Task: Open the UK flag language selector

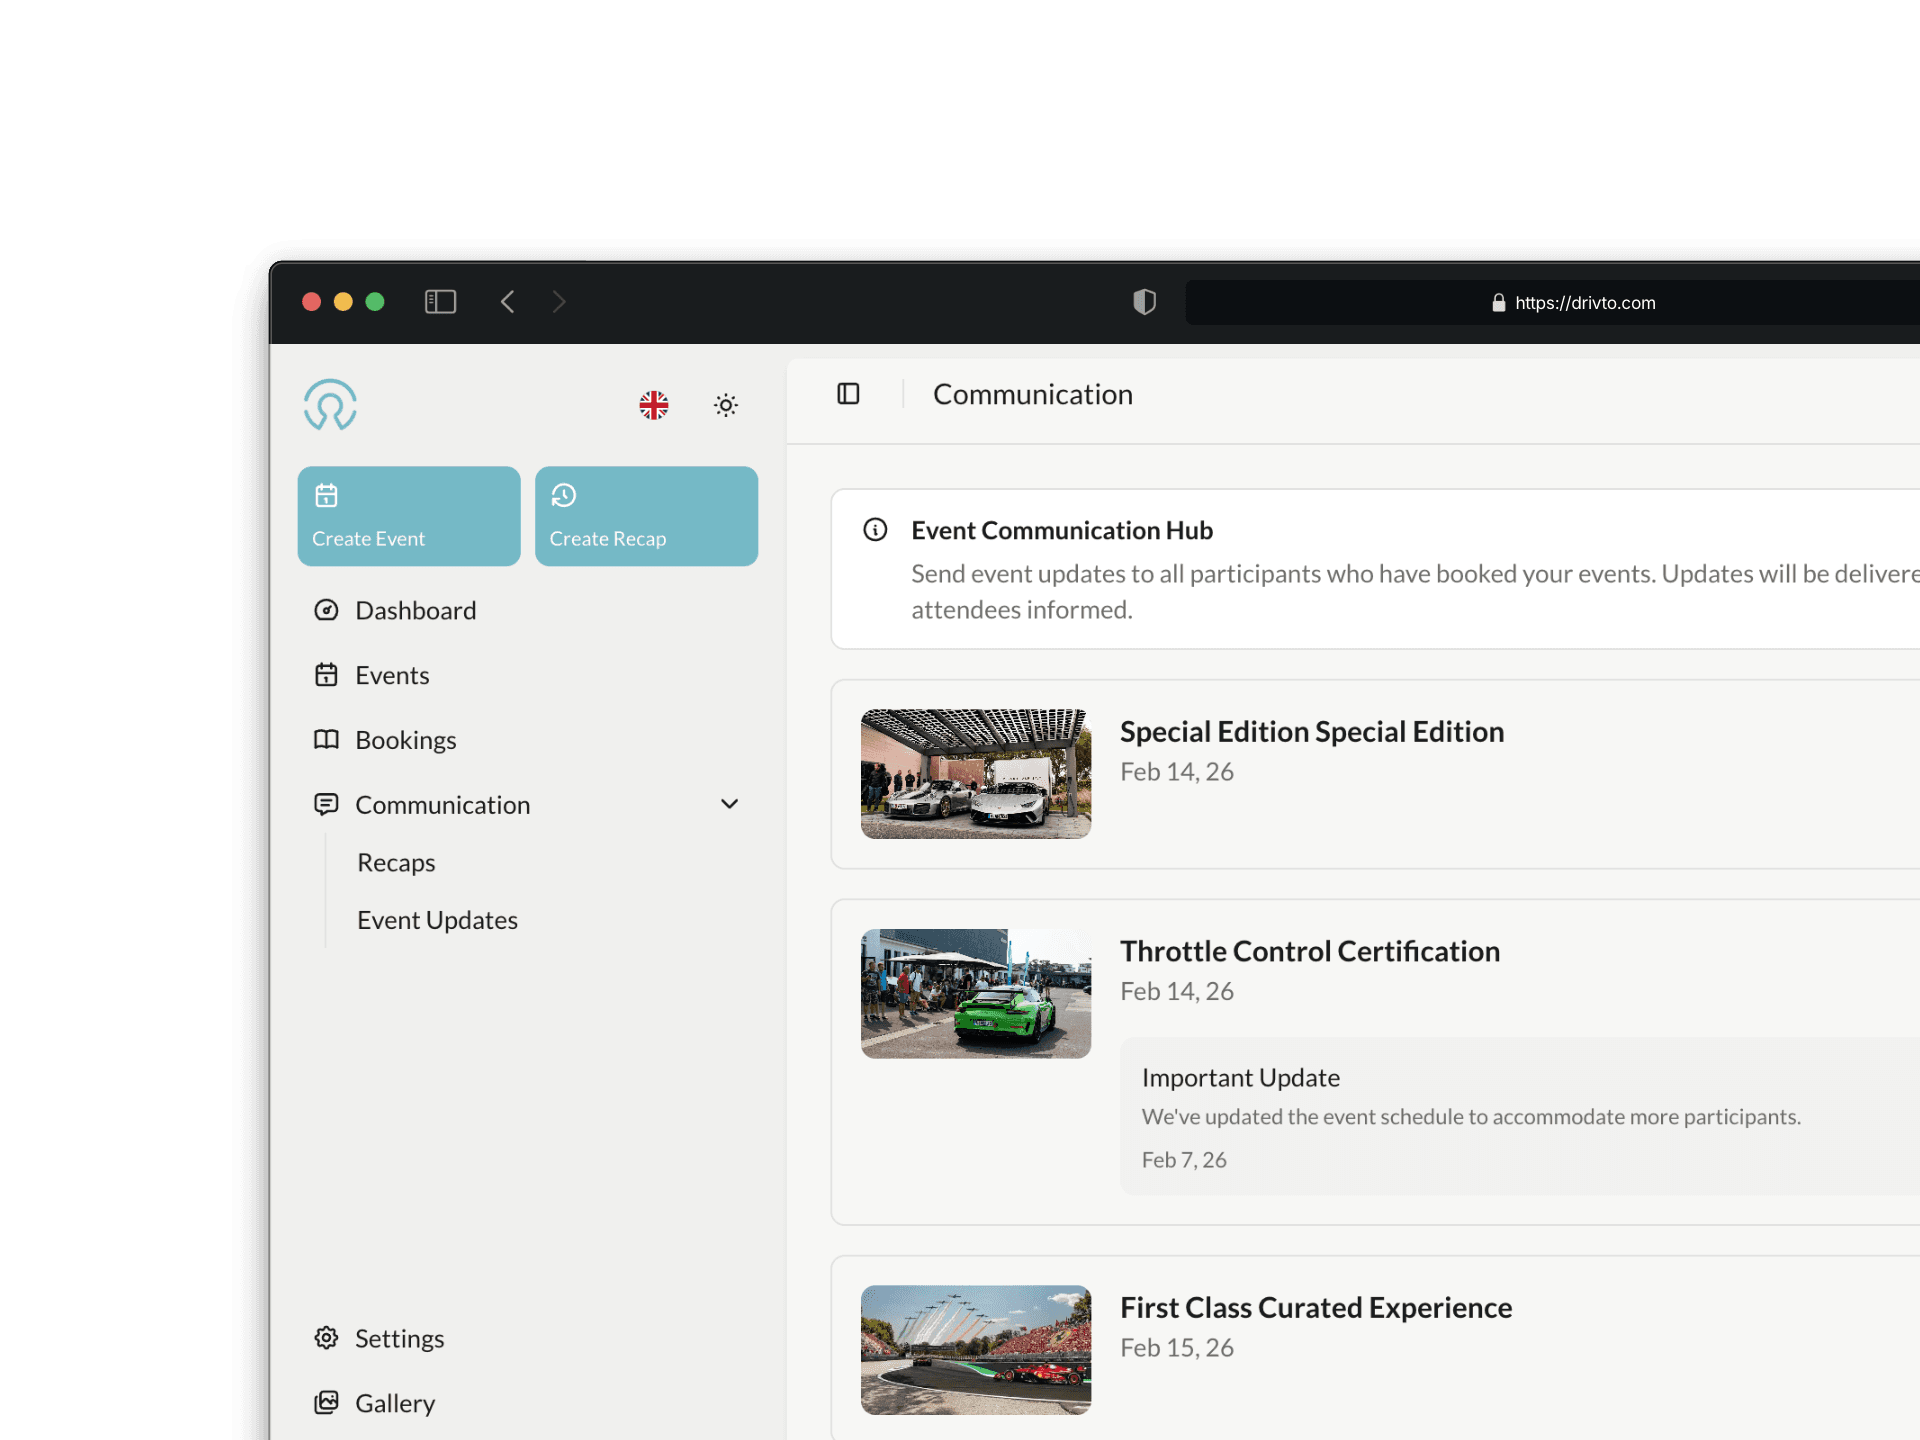Action: (654, 405)
